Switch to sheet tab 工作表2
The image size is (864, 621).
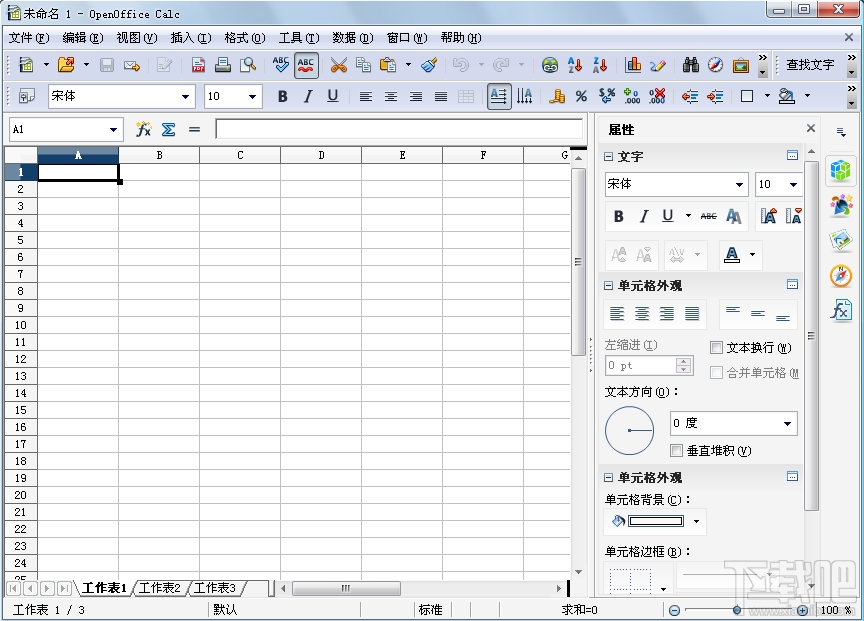[x=161, y=588]
